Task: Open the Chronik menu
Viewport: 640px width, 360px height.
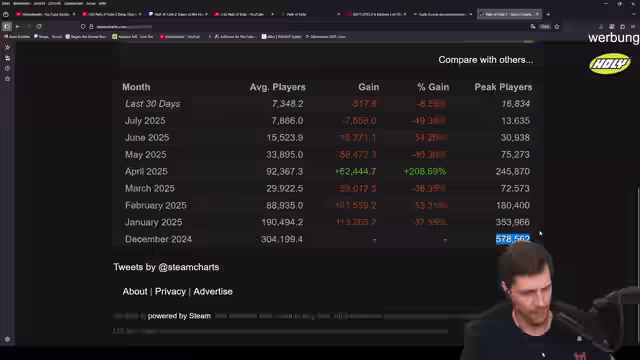Action: pyautogui.click(x=54, y=3)
